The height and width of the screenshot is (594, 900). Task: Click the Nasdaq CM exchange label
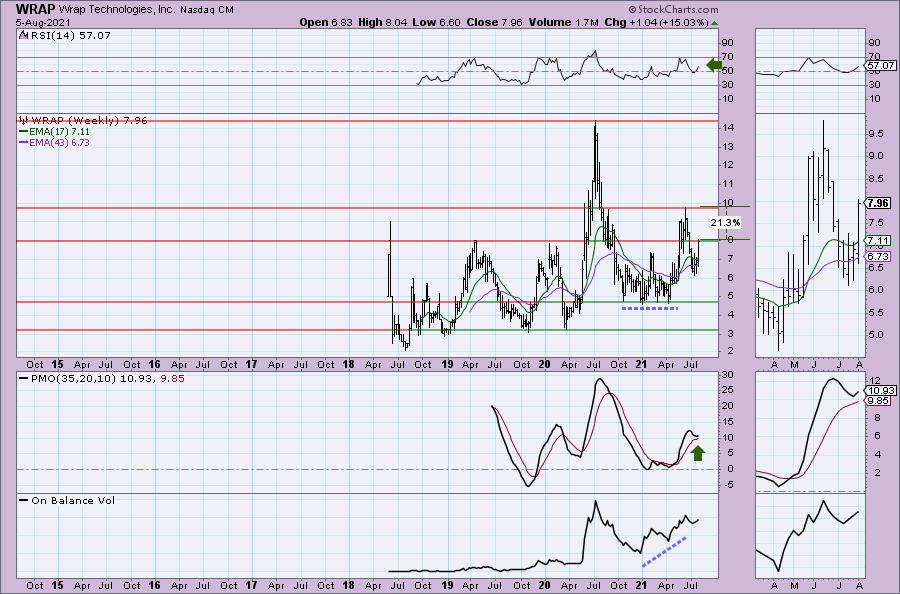tap(207, 10)
